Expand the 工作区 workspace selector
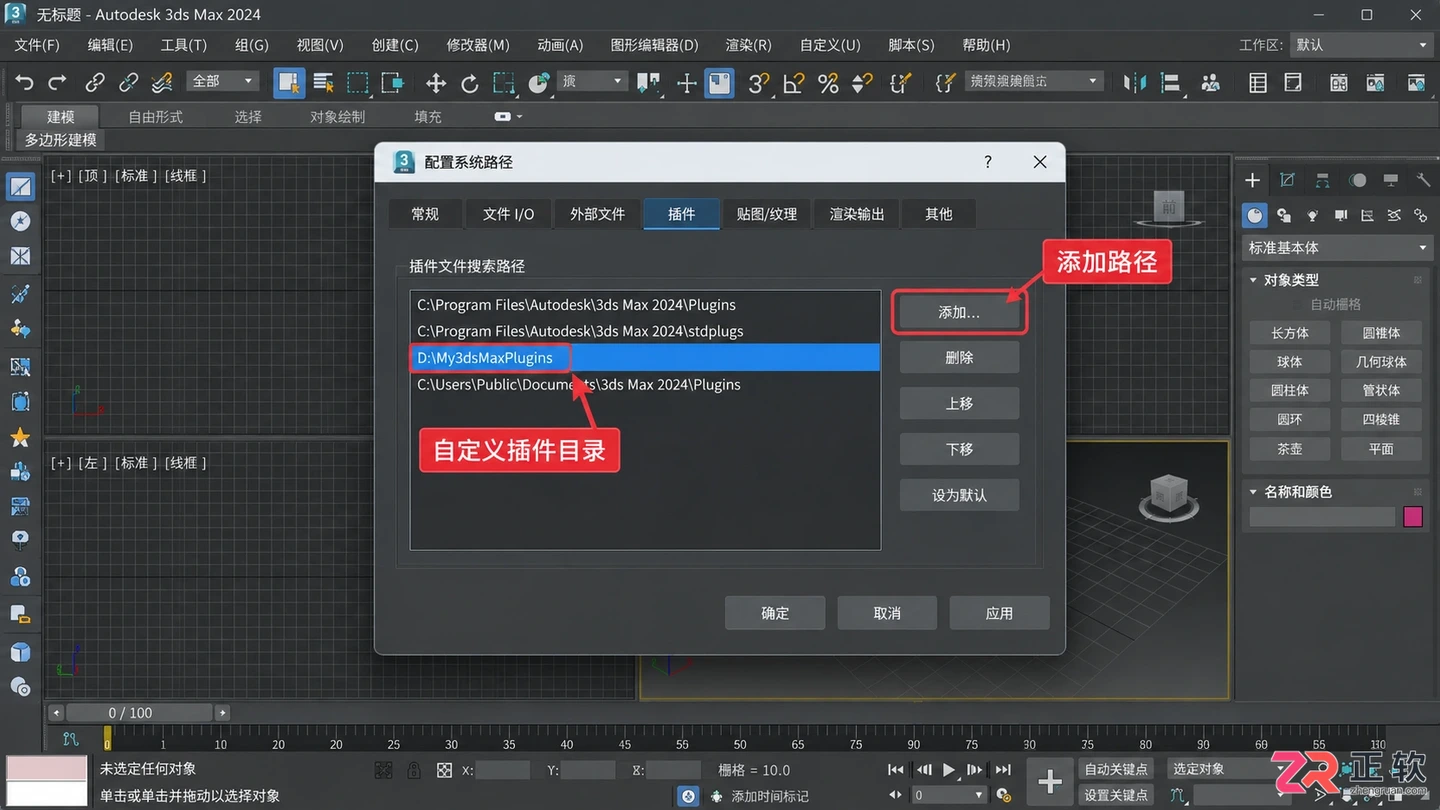 point(1361,45)
